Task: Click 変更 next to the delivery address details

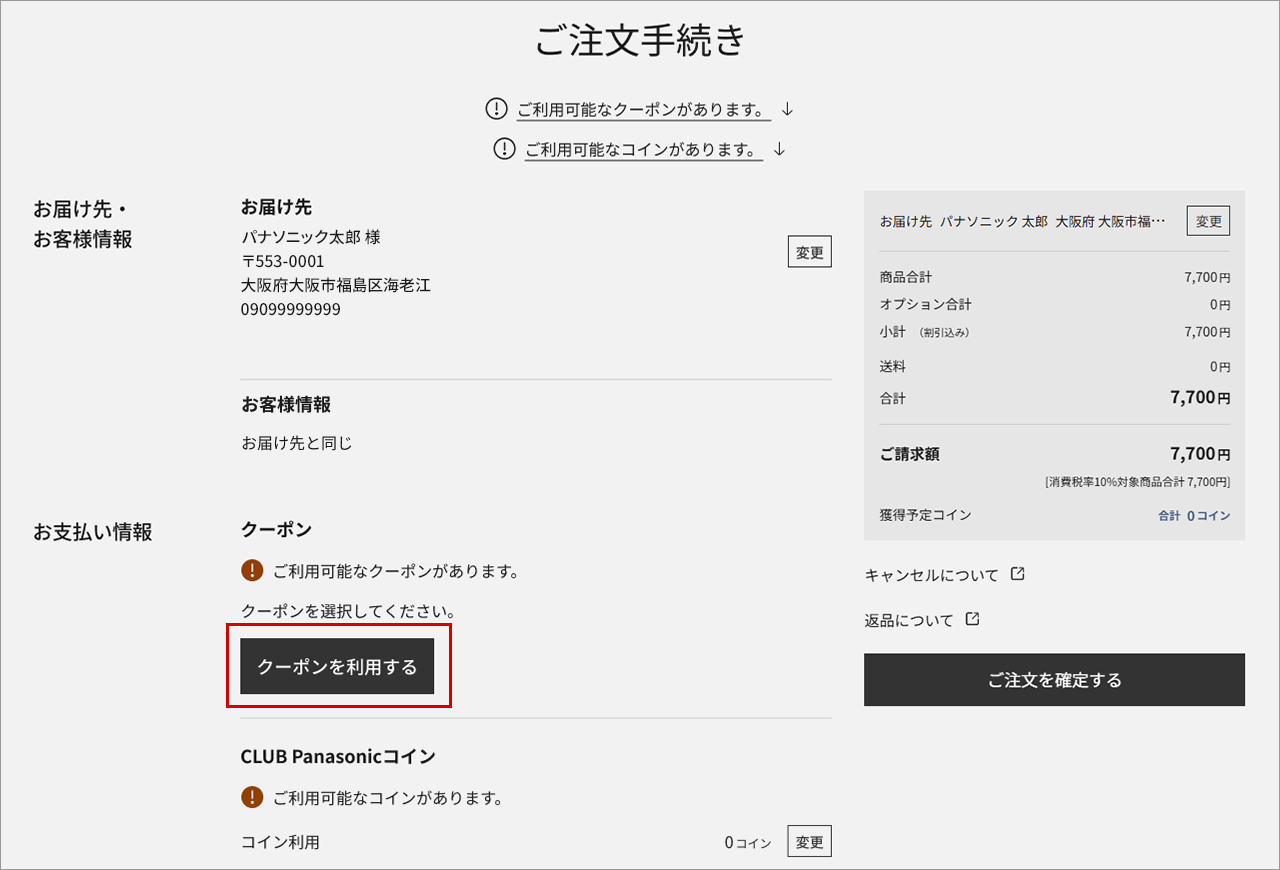Action: pyautogui.click(x=809, y=251)
